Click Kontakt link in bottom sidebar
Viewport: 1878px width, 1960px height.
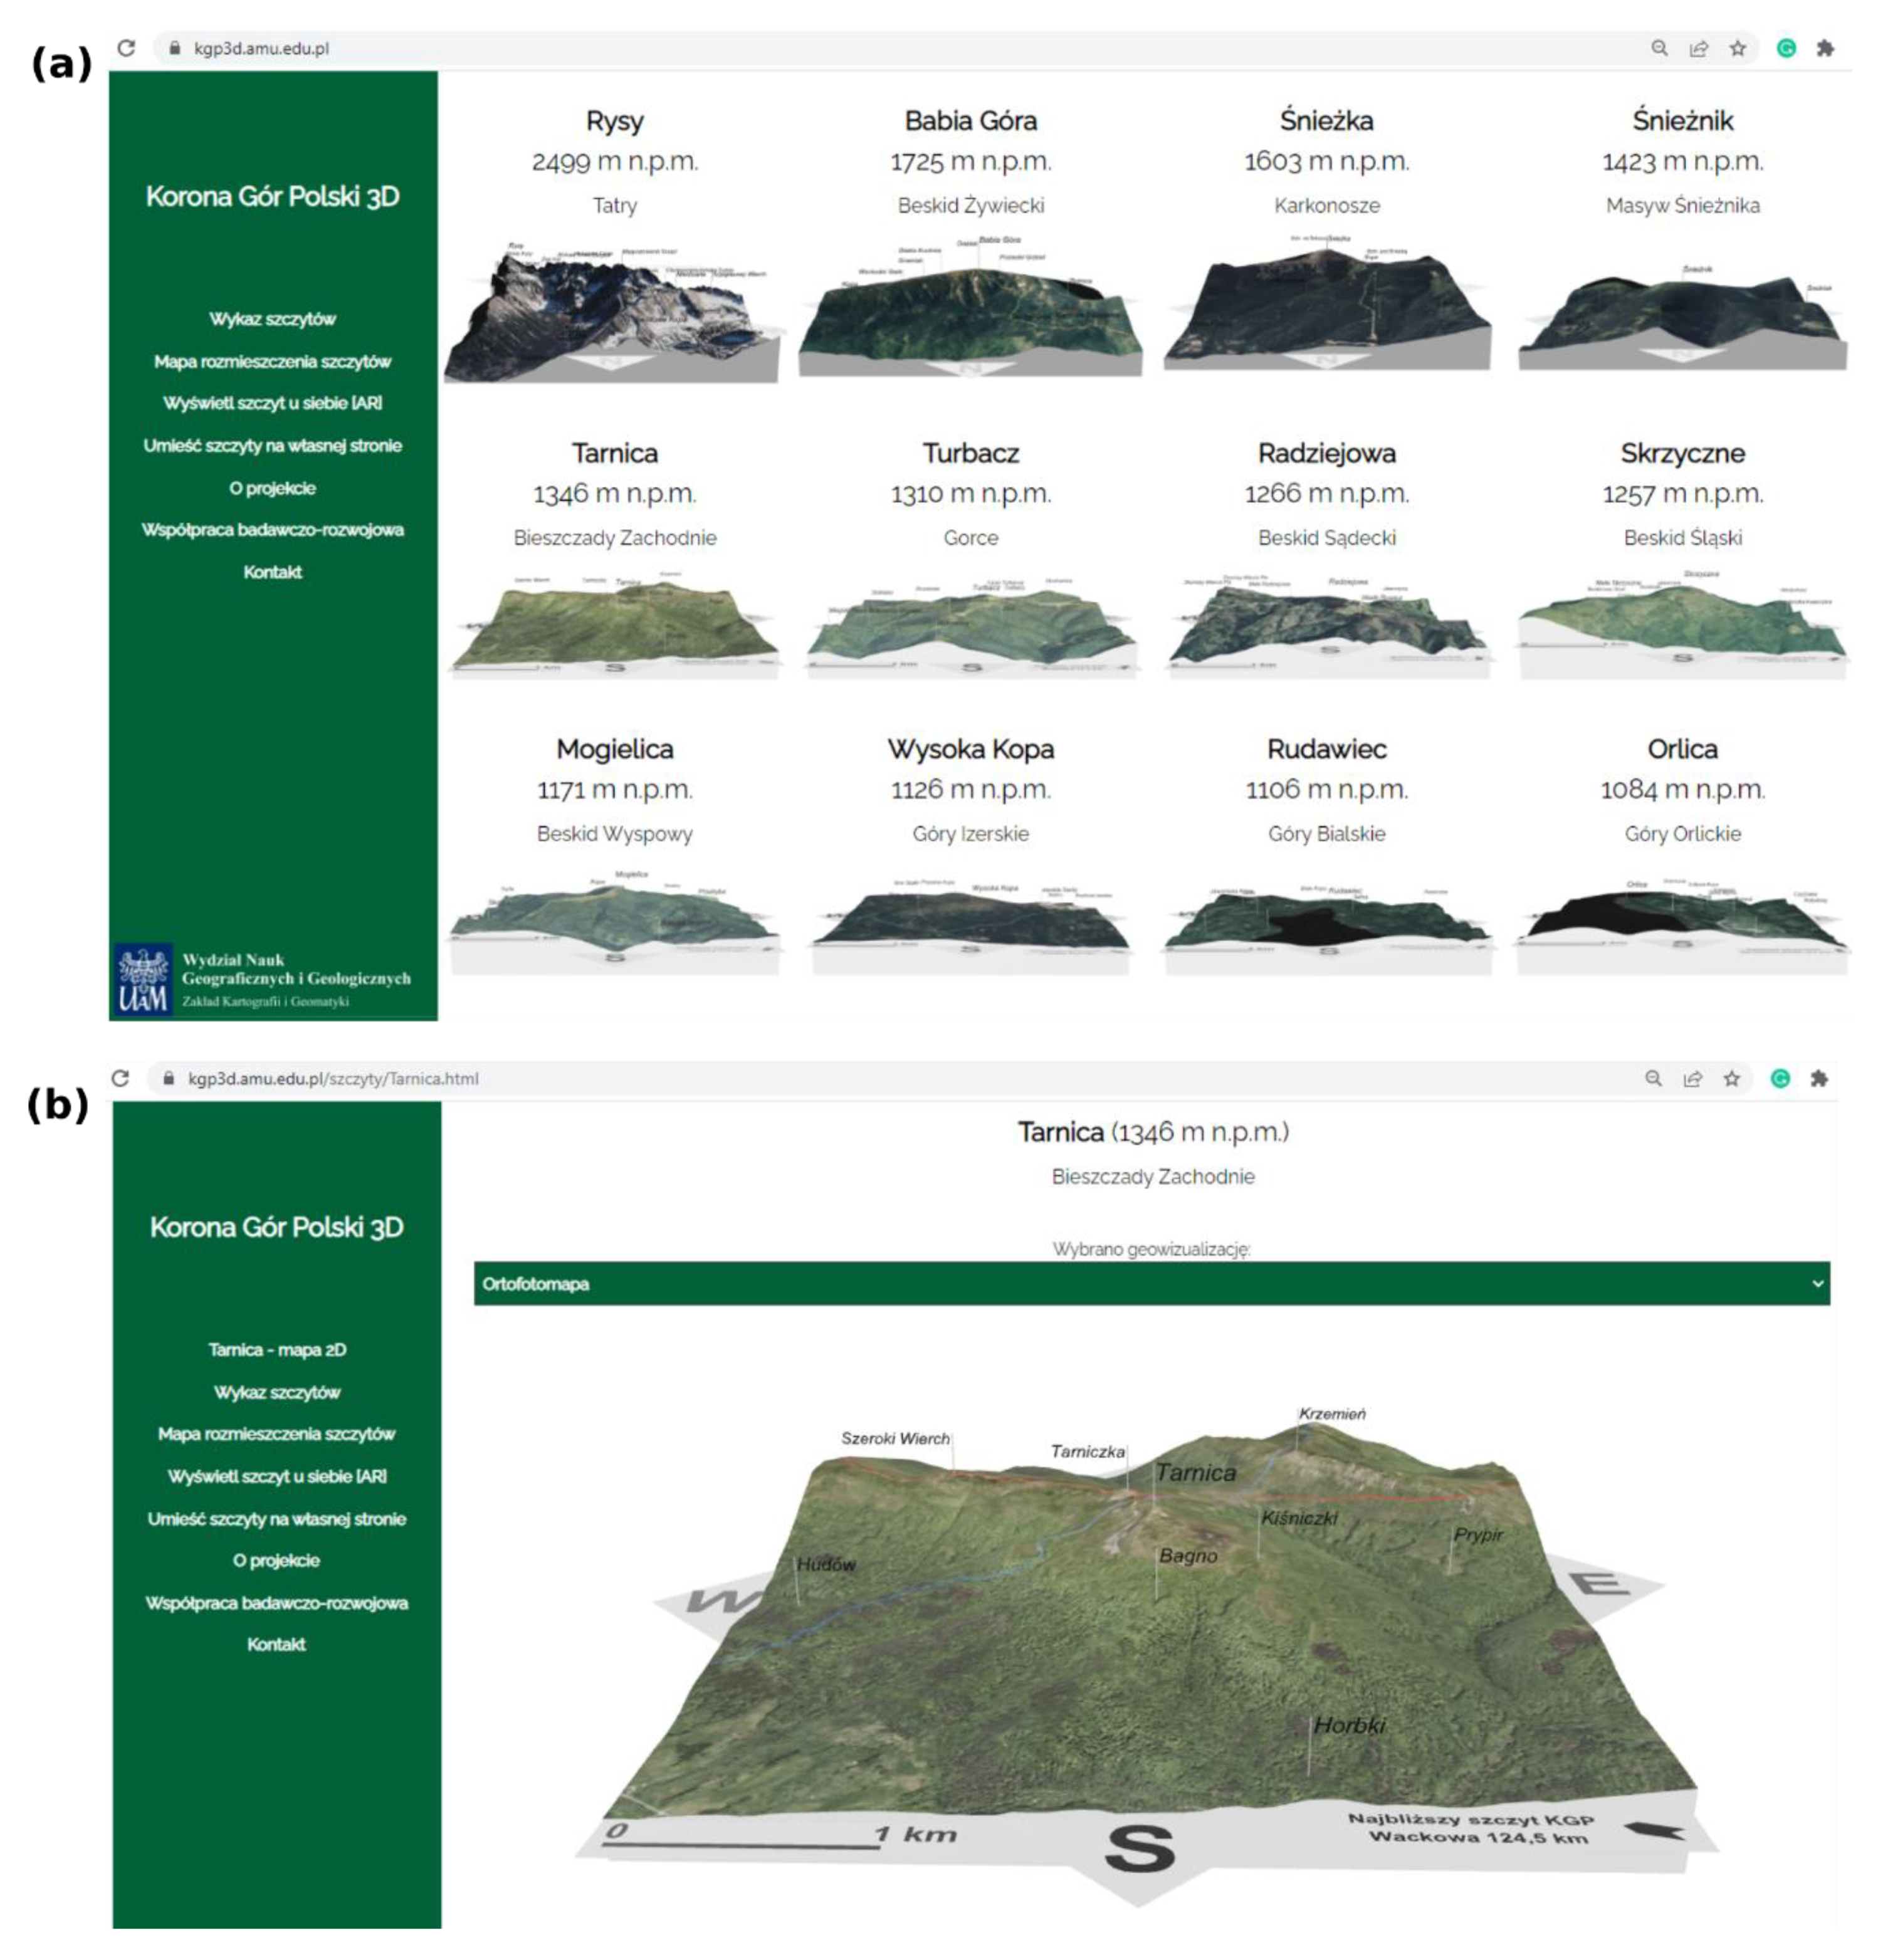point(276,1644)
